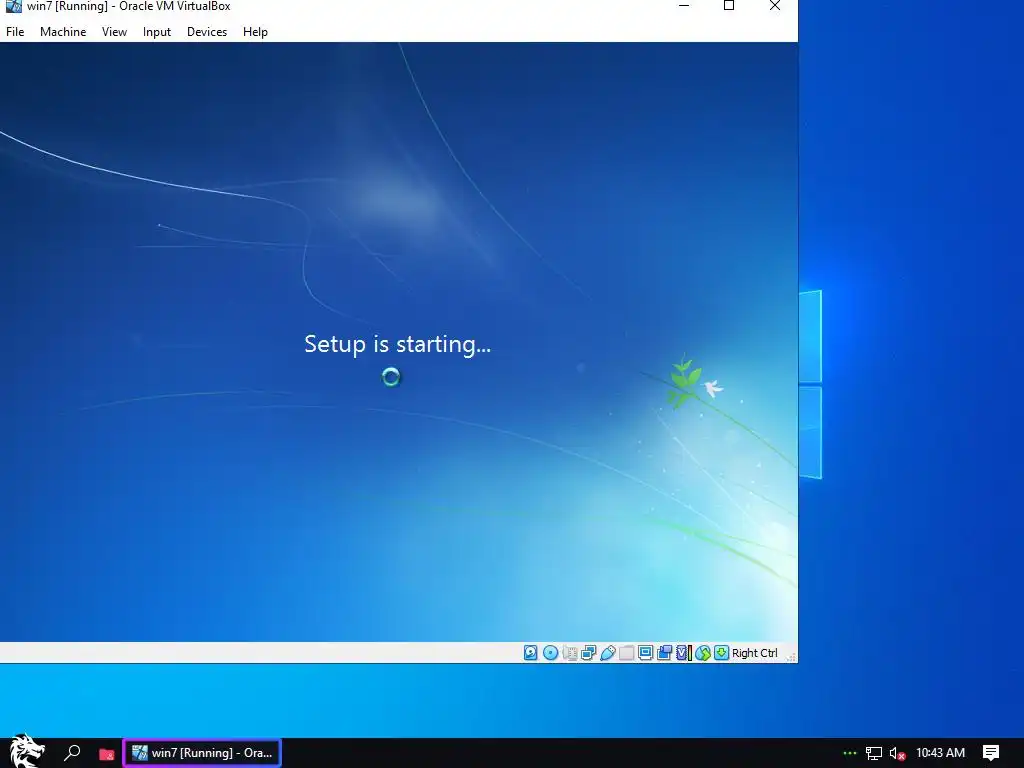Minimize the win7 VirtualBox window
Viewport: 1024px width, 768px height.
click(x=684, y=6)
